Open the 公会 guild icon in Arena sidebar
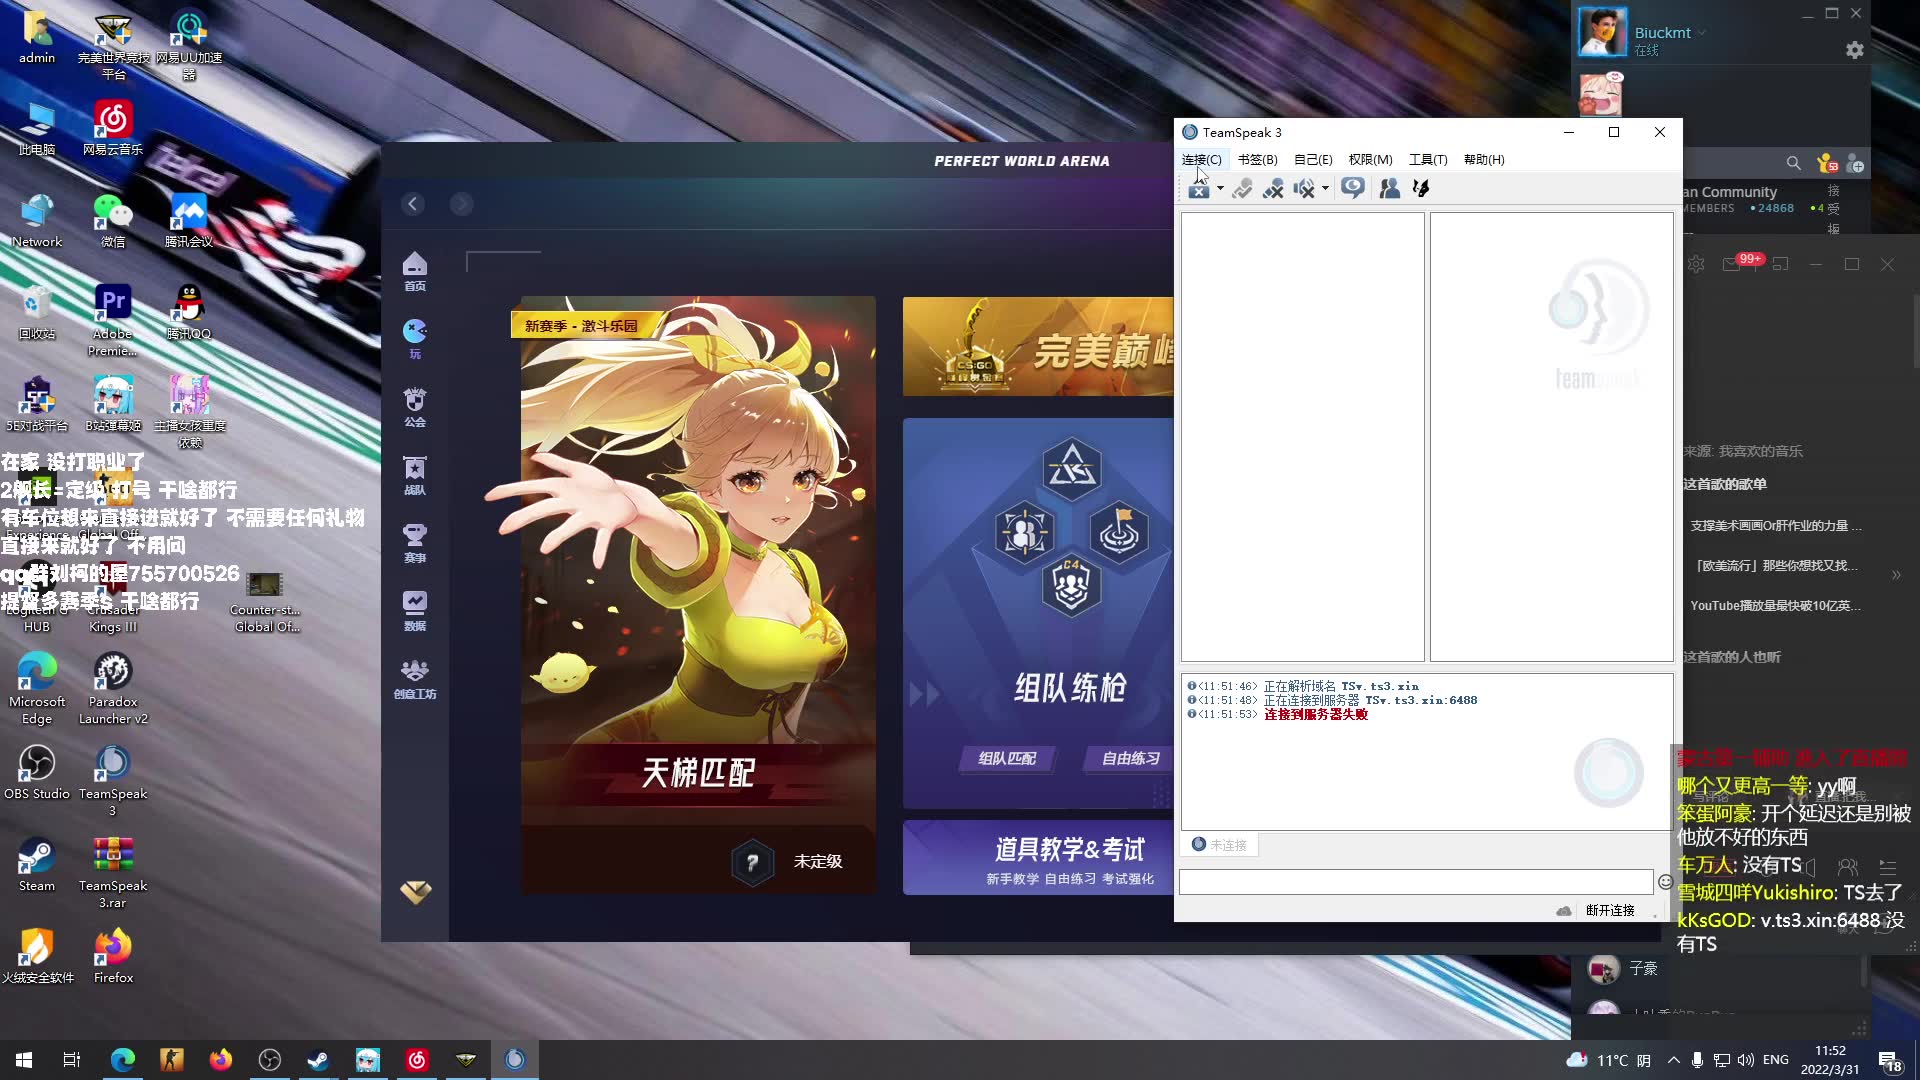1920x1080 pixels. 415,407
